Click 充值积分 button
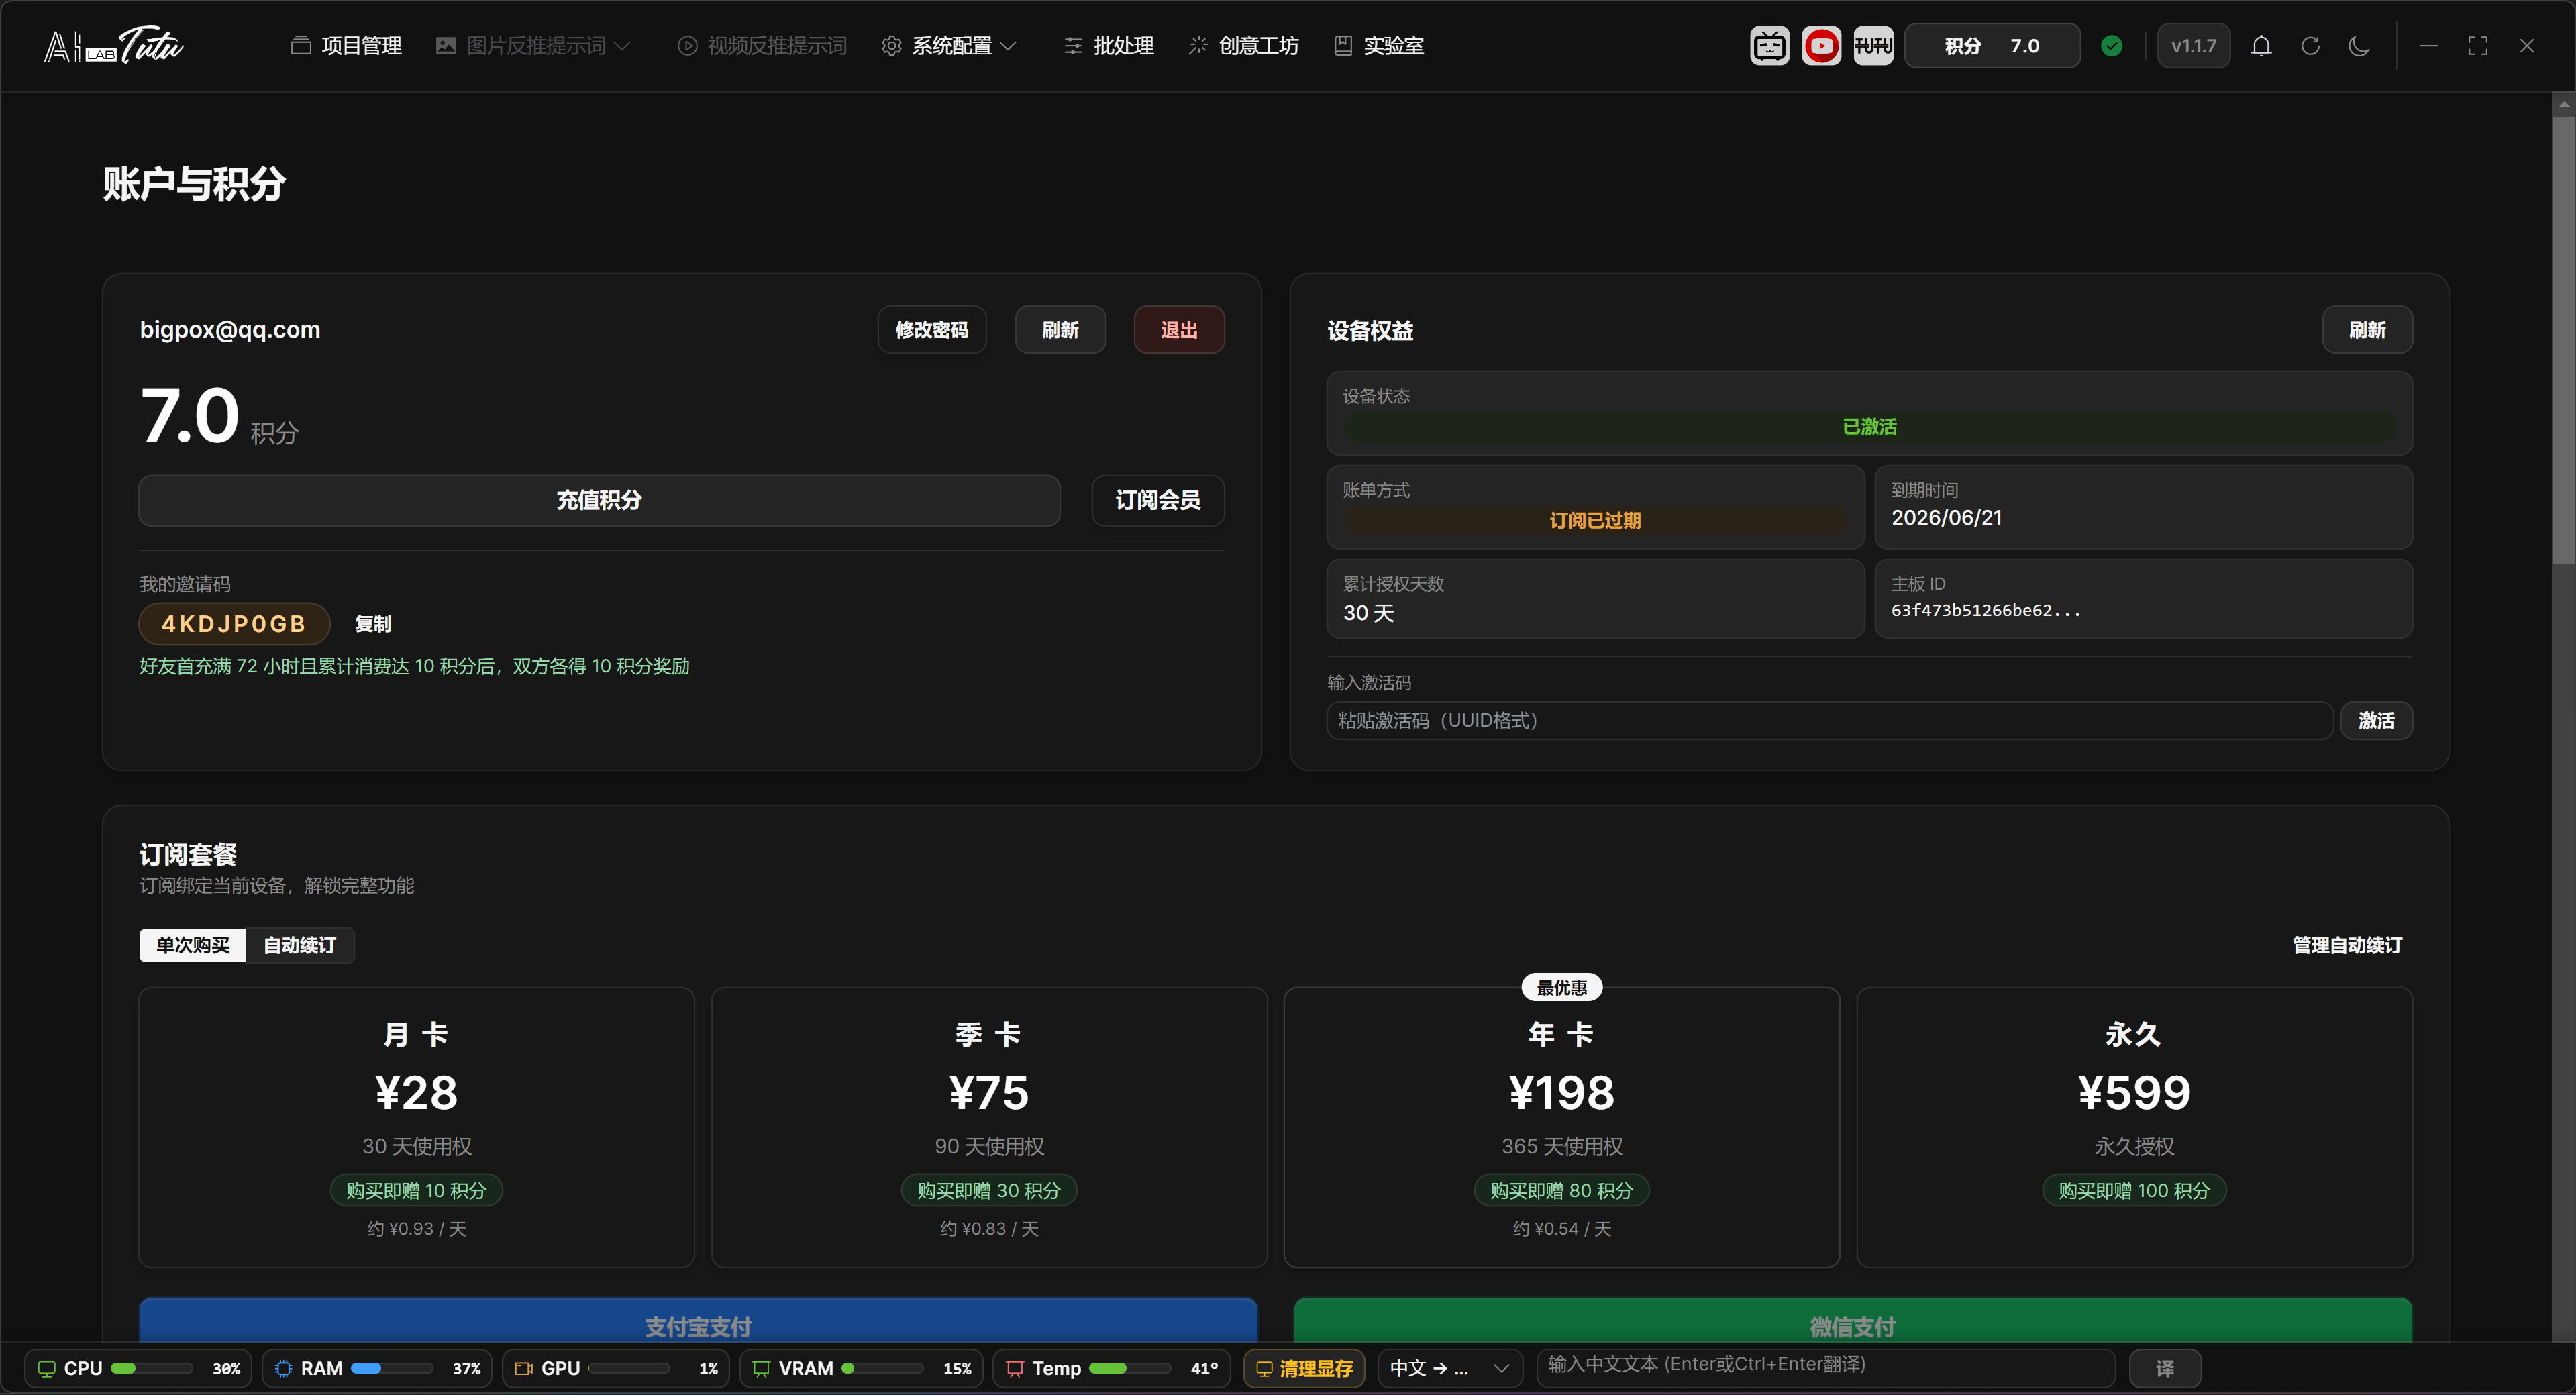The height and width of the screenshot is (1395, 2576). coord(599,500)
